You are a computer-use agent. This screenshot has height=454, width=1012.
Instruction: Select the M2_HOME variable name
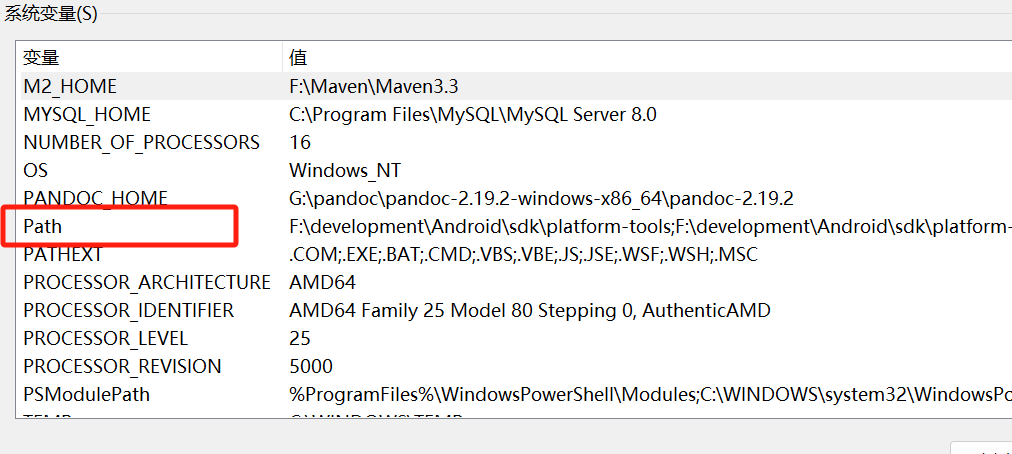70,87
